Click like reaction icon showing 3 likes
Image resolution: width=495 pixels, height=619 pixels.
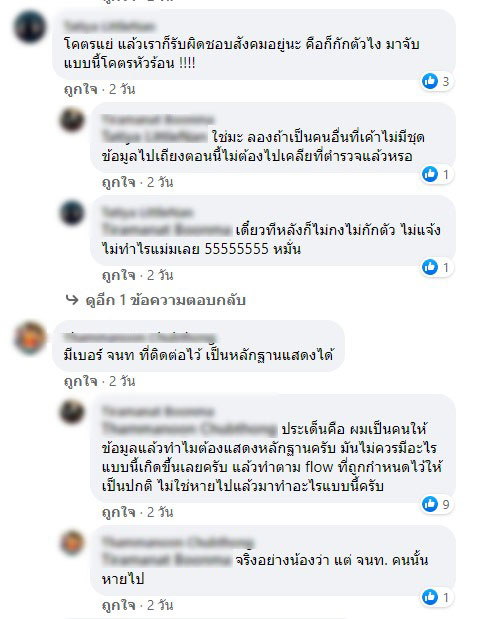point(430,81)
